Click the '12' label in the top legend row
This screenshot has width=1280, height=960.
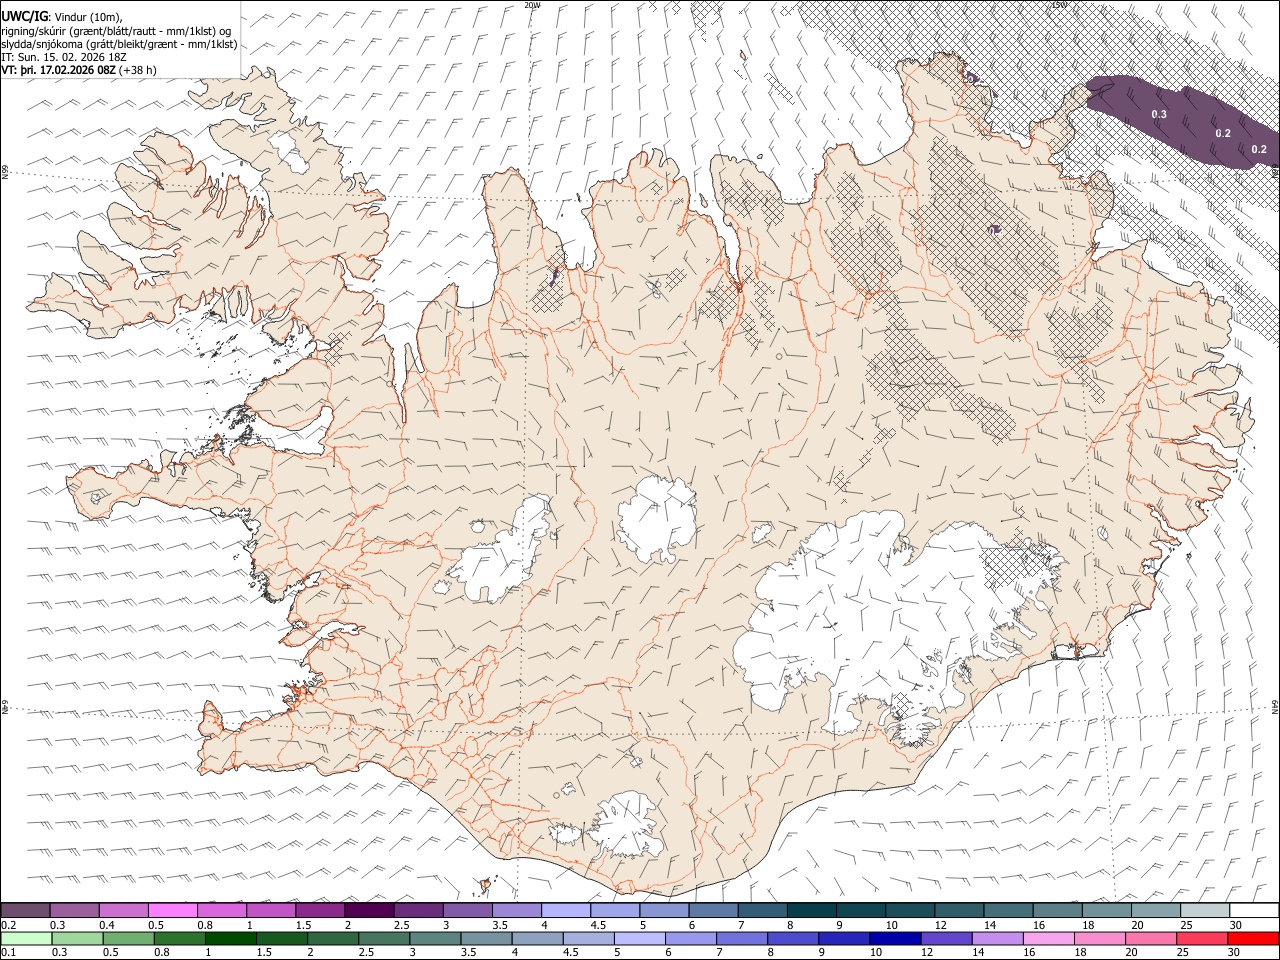941,925
